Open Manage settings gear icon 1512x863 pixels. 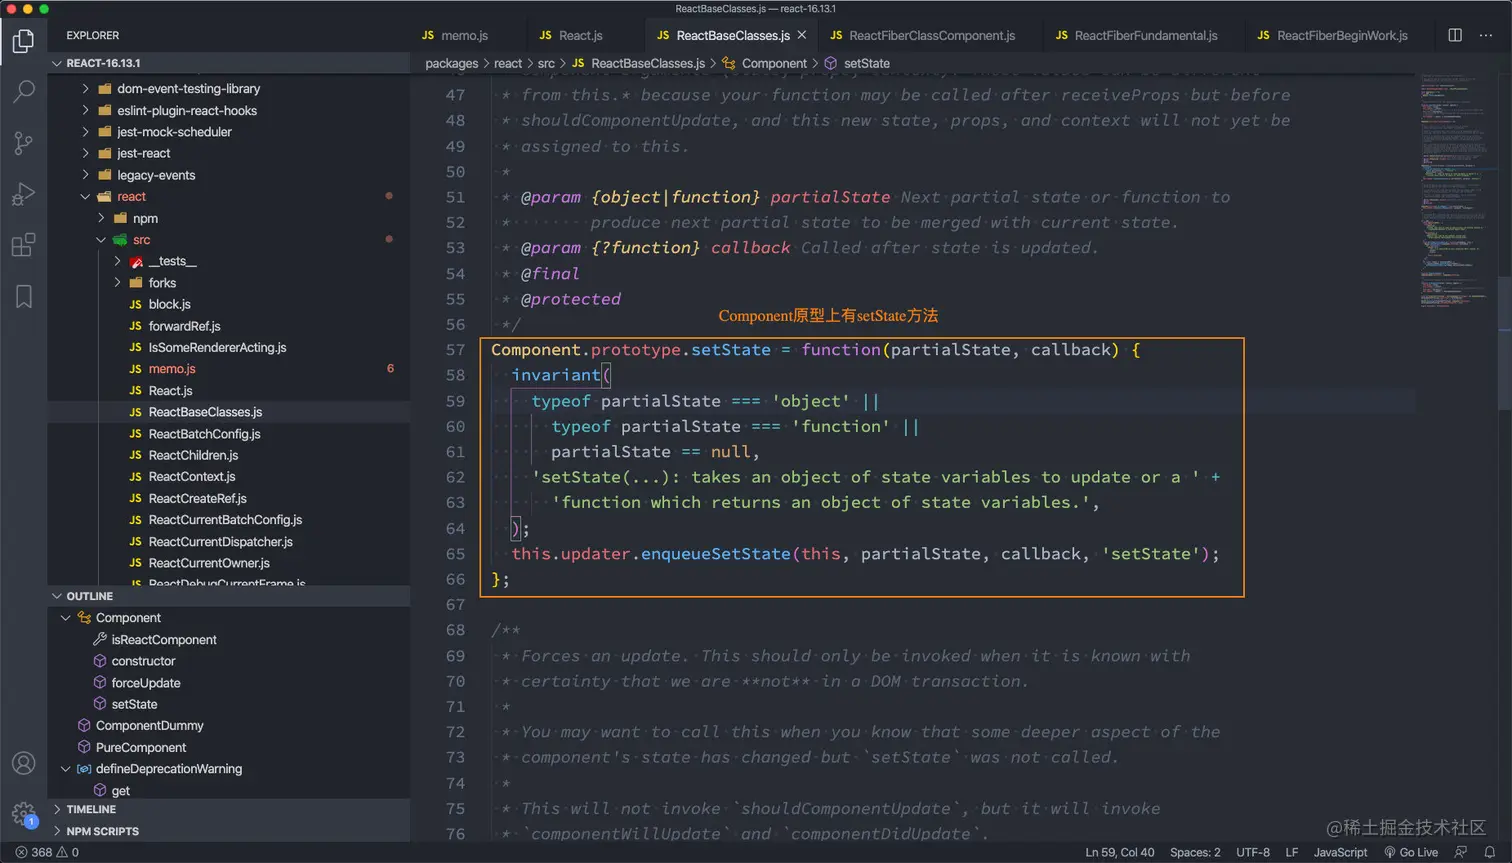[x=23, y=814]
